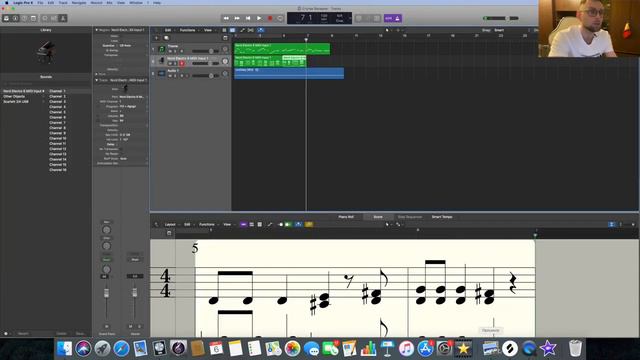Viewport: 640px width, 360px height.
Task: Open the Photos app from the Dock
Action: pos(292,349)
